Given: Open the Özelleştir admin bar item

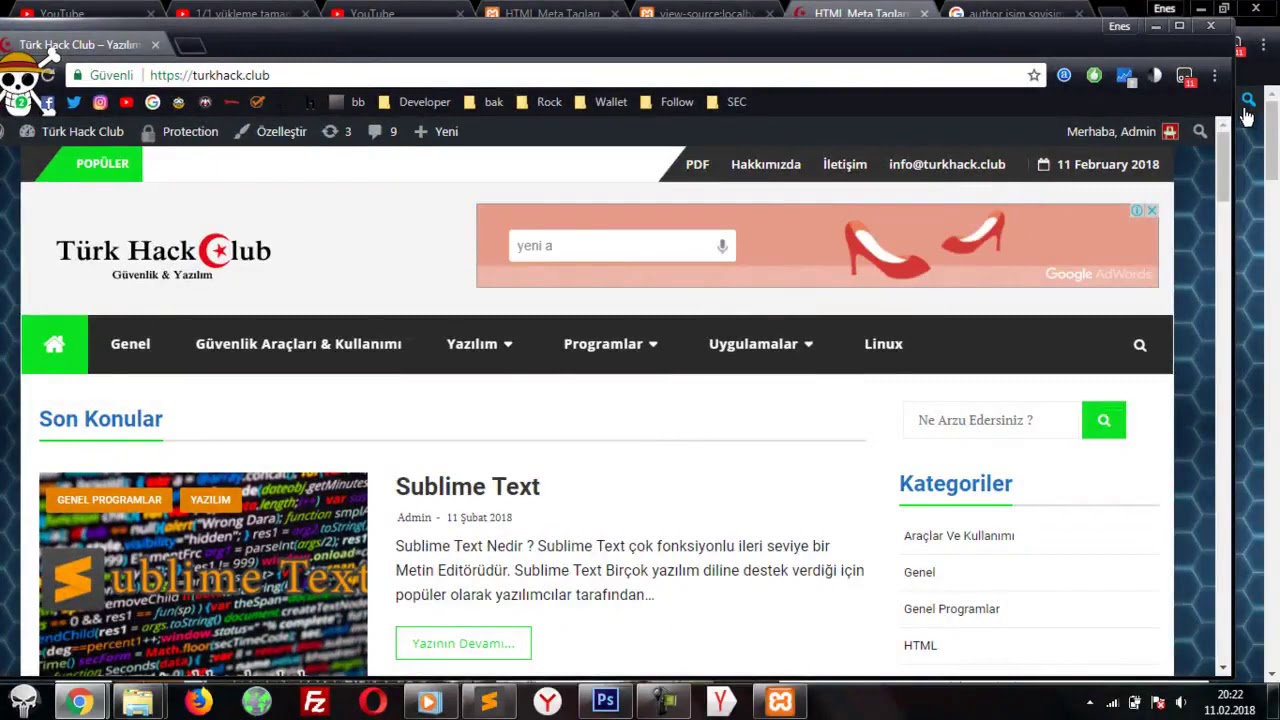Looking at the screenshot, I should pyautogui.click(x=270, y=131).
